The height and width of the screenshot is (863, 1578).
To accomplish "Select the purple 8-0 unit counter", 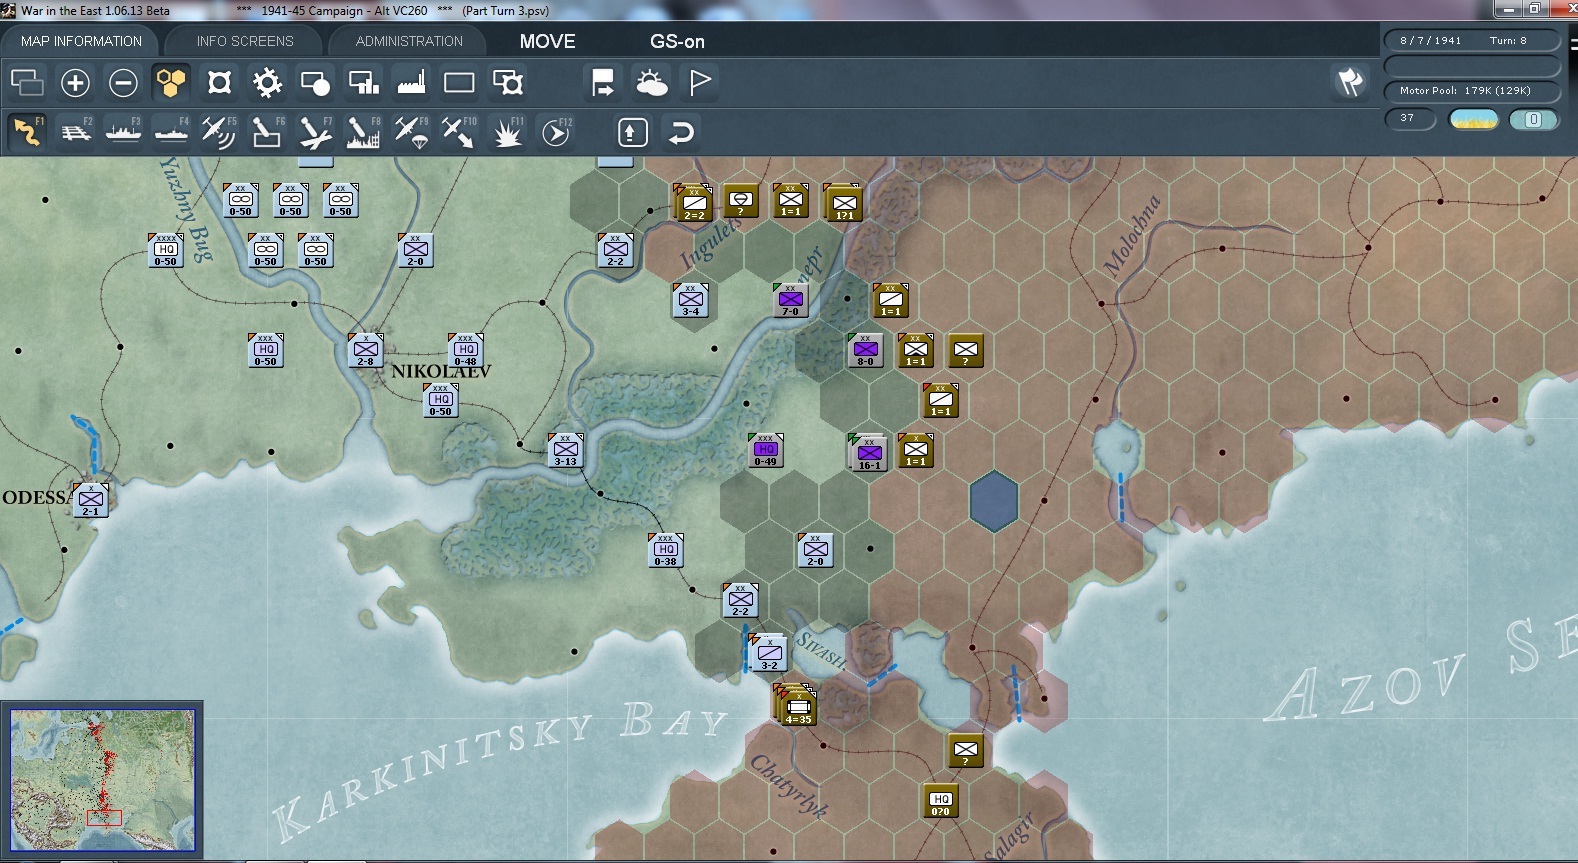I will [865, 350].
